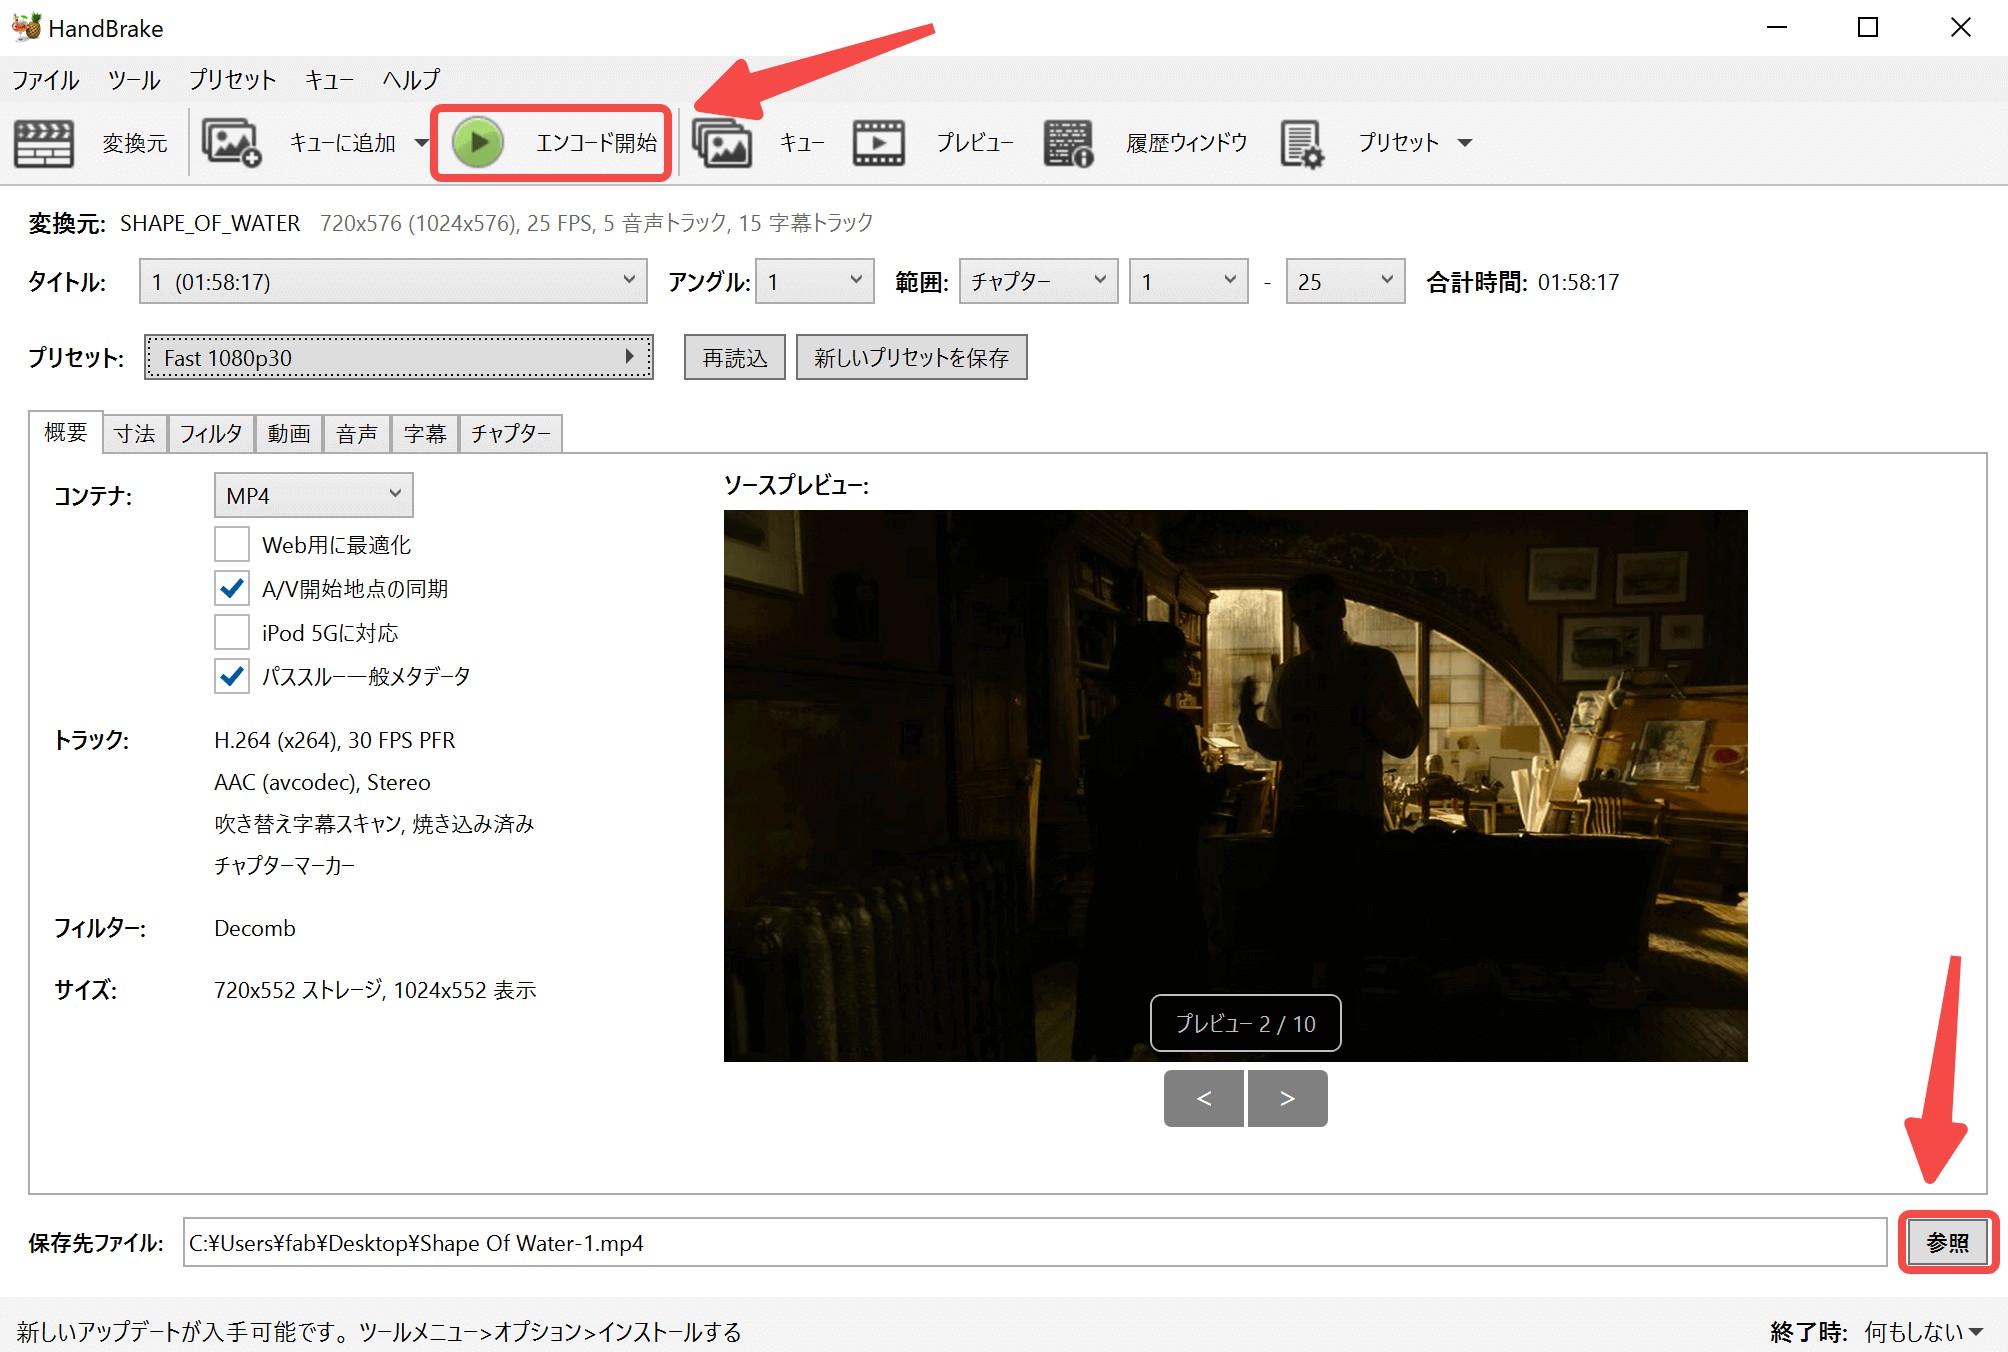Open the 範囲 チャプター dropdown
Screen dimensions: 2008x1352
pyautogui.click(x=1038, y=281)
